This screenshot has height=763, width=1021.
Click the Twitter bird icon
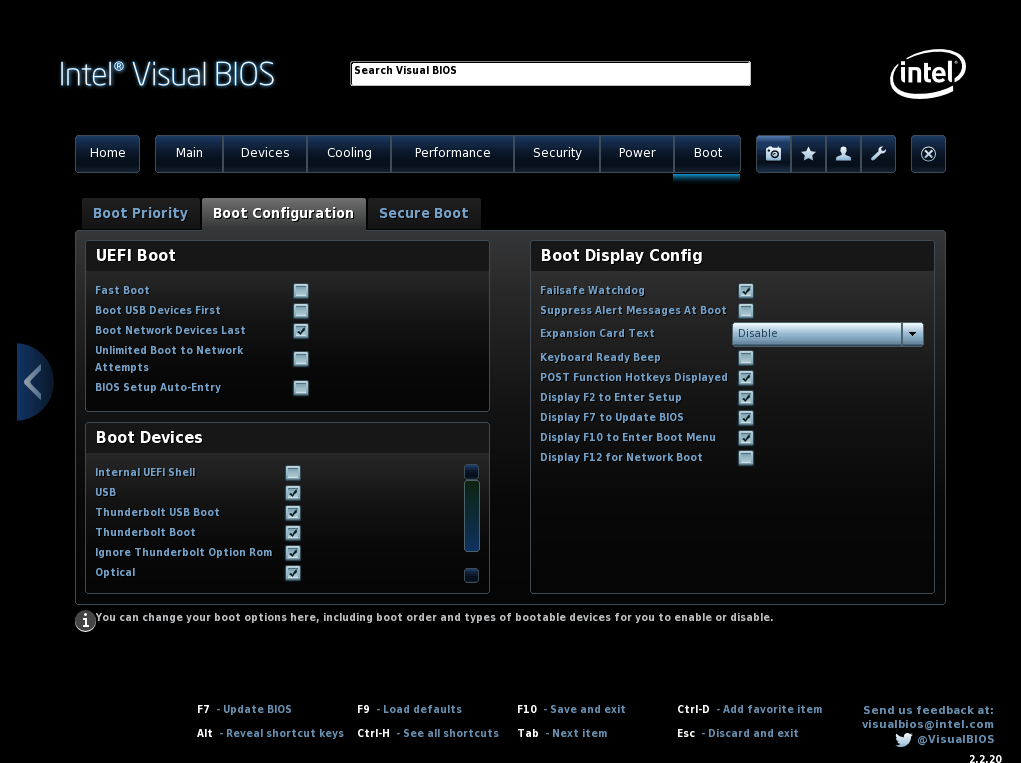click(x=903, y=740)
